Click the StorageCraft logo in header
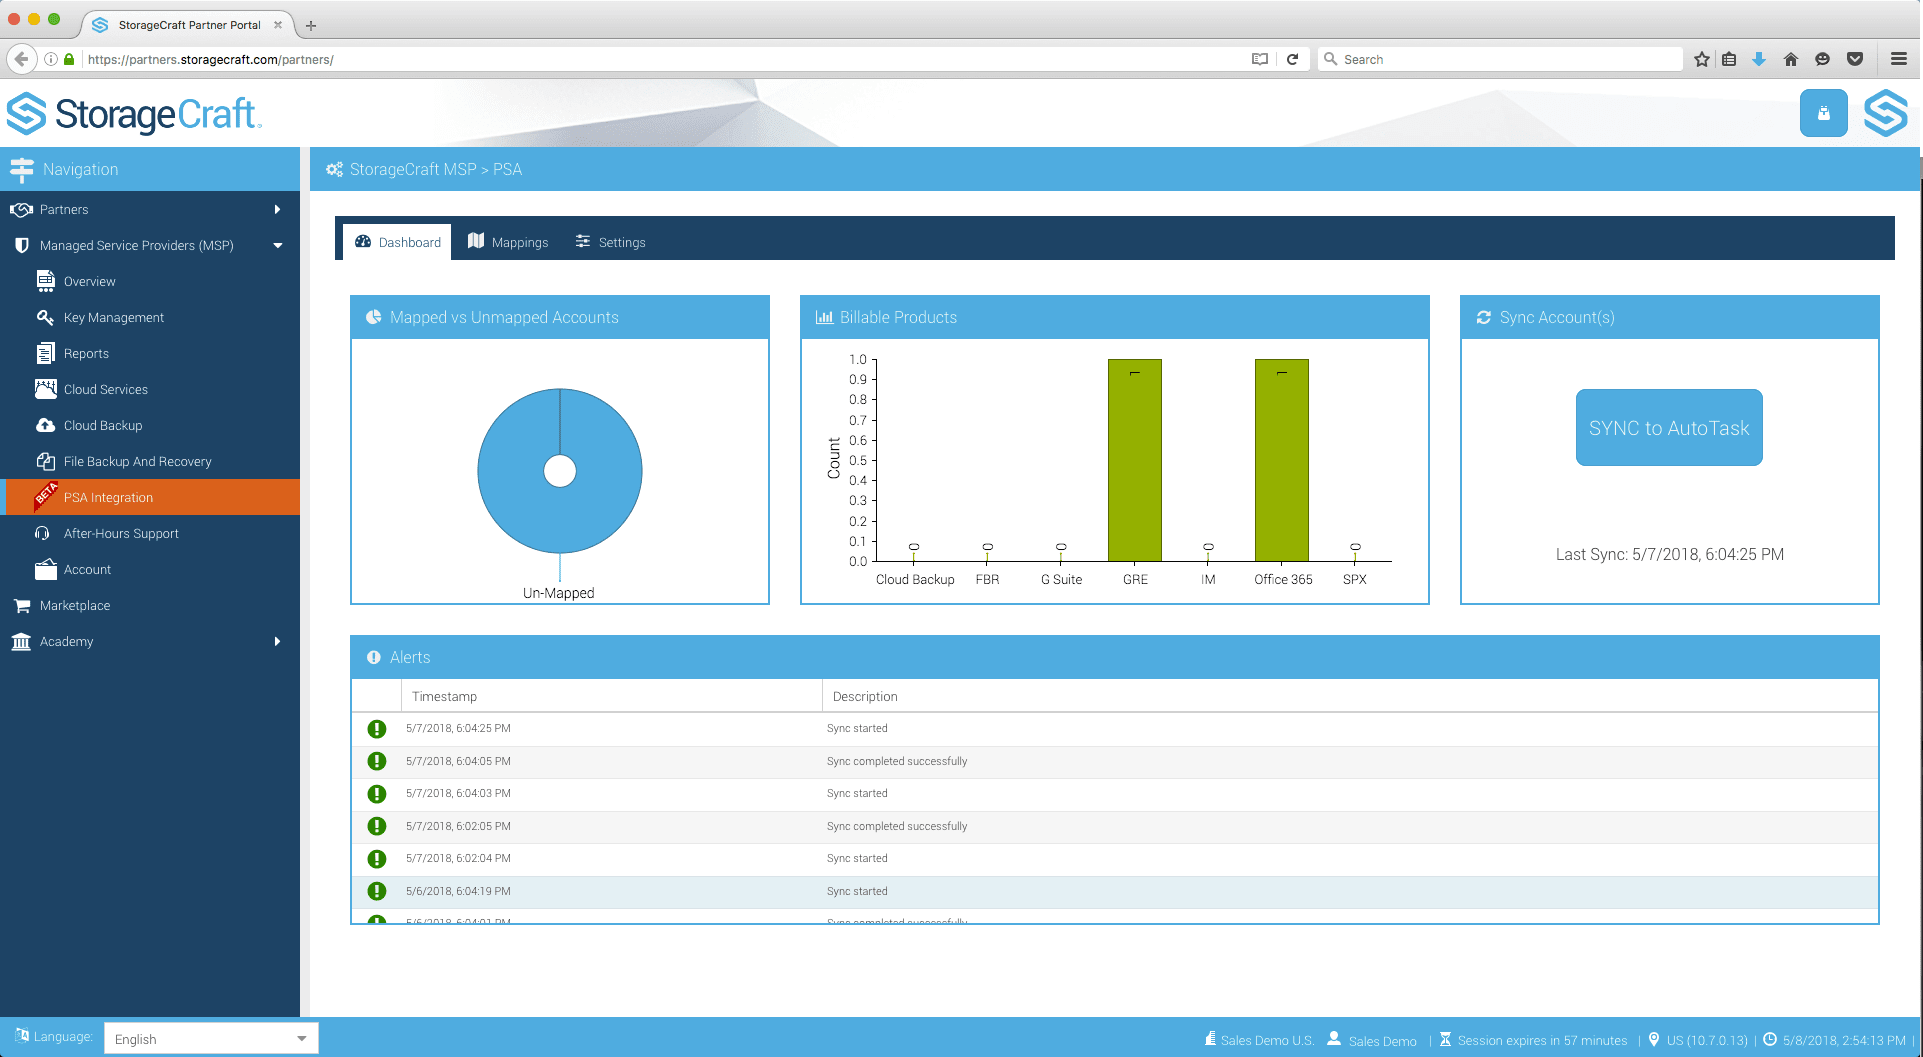 click(x=134, y=113)
